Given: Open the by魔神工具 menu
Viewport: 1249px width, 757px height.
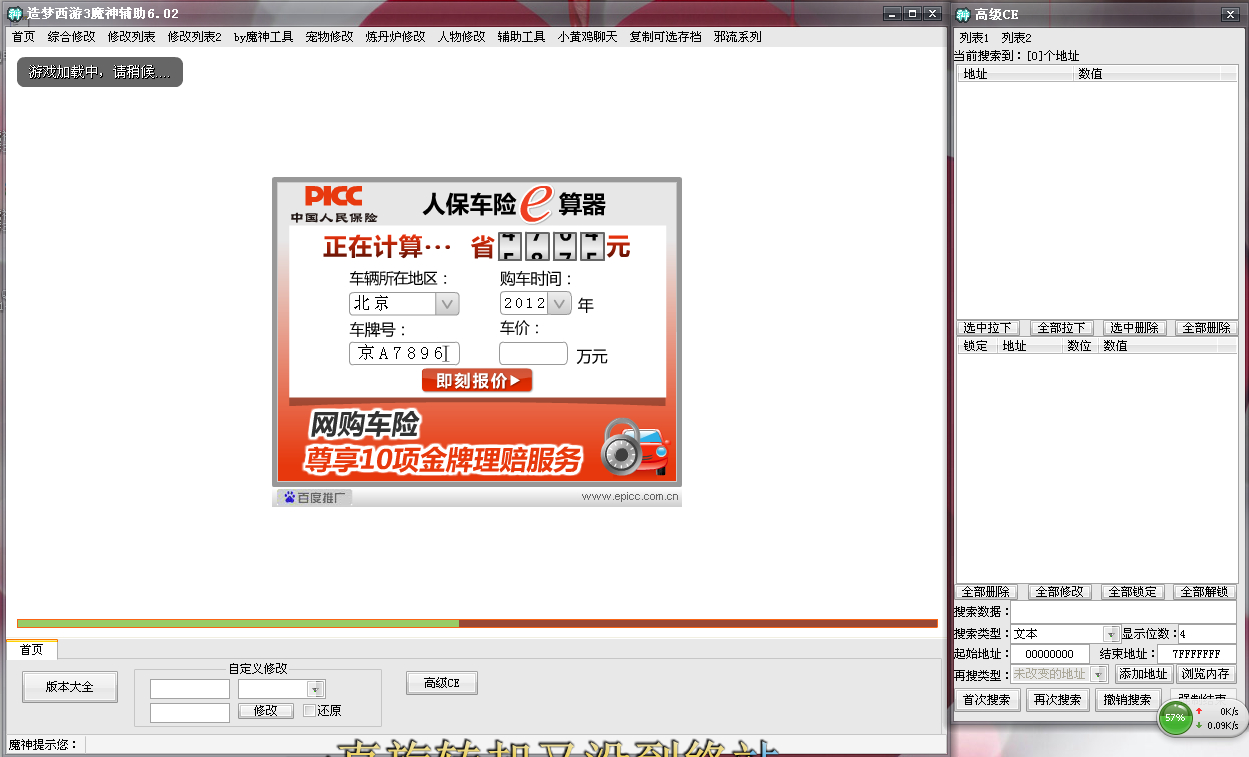Looking at the screenshot, I should tap(263, 37).
